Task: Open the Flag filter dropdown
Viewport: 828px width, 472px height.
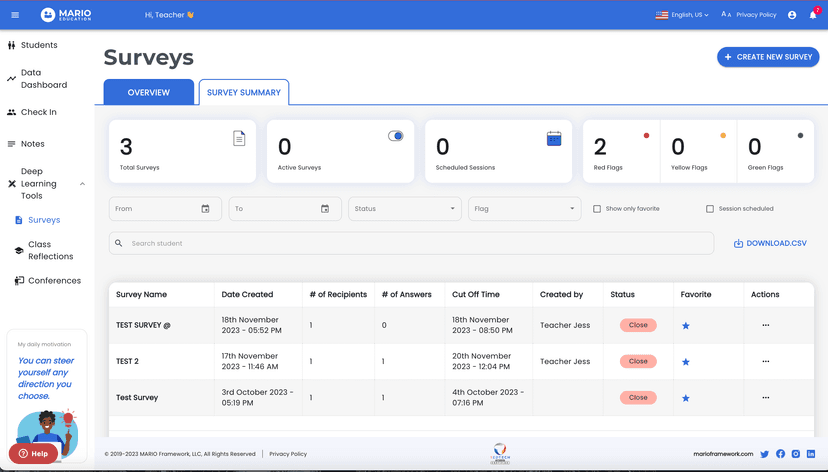Action: (524, 209)
